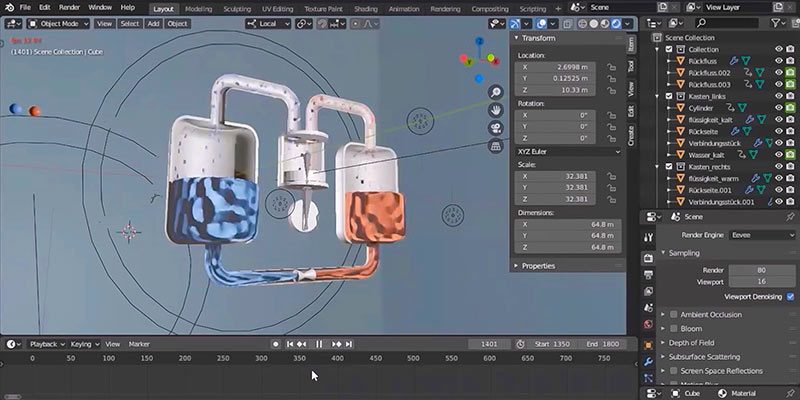This screenshot has width=800, height=400.
Task: Open the Object Mode dropdown
Action: click(58, 23)
